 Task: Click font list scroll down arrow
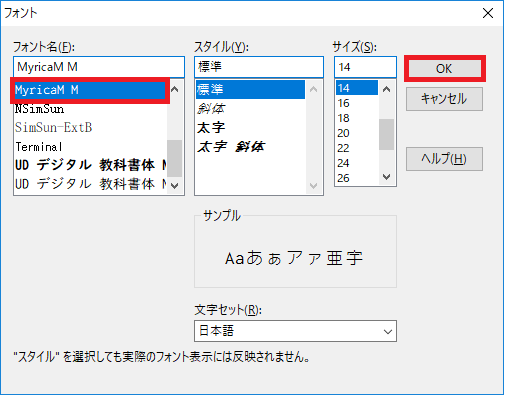(x=175, y=186)
